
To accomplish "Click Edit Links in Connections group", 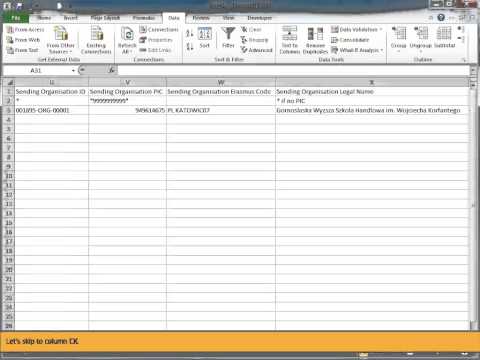I will pyautogui.click(x=155, y=50).
